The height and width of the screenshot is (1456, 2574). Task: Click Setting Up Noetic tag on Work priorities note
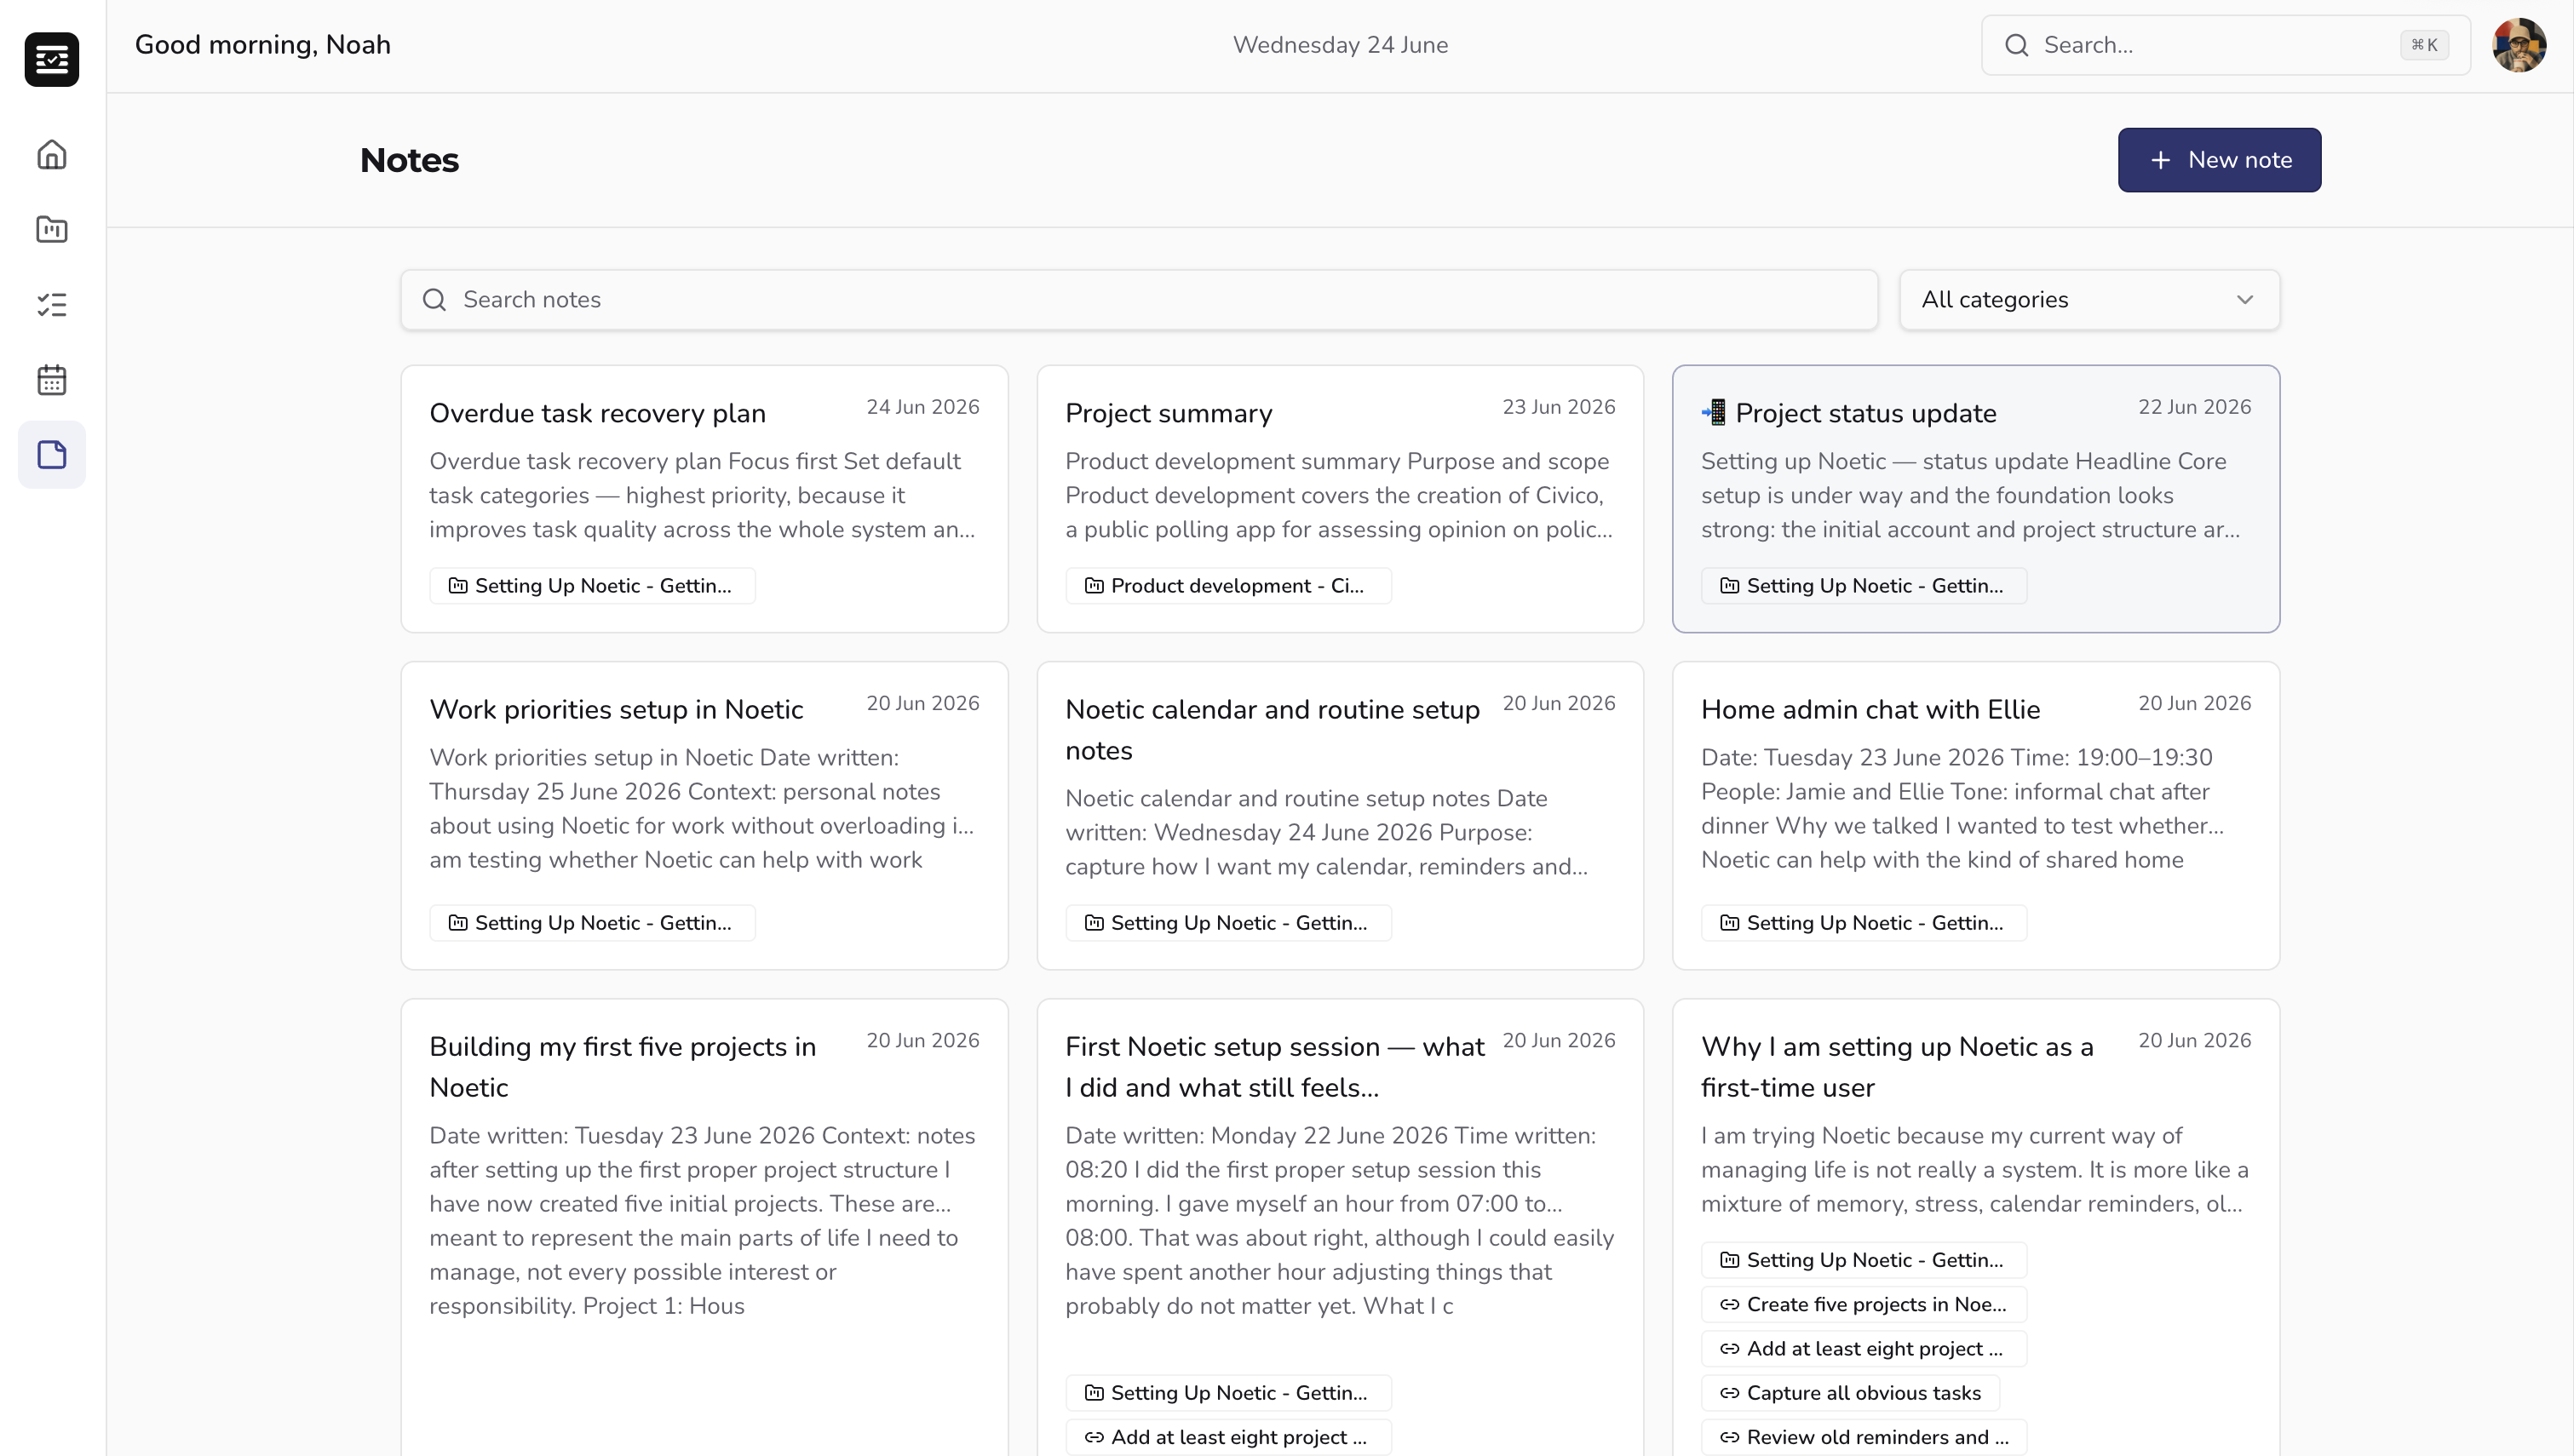[592, 923]
